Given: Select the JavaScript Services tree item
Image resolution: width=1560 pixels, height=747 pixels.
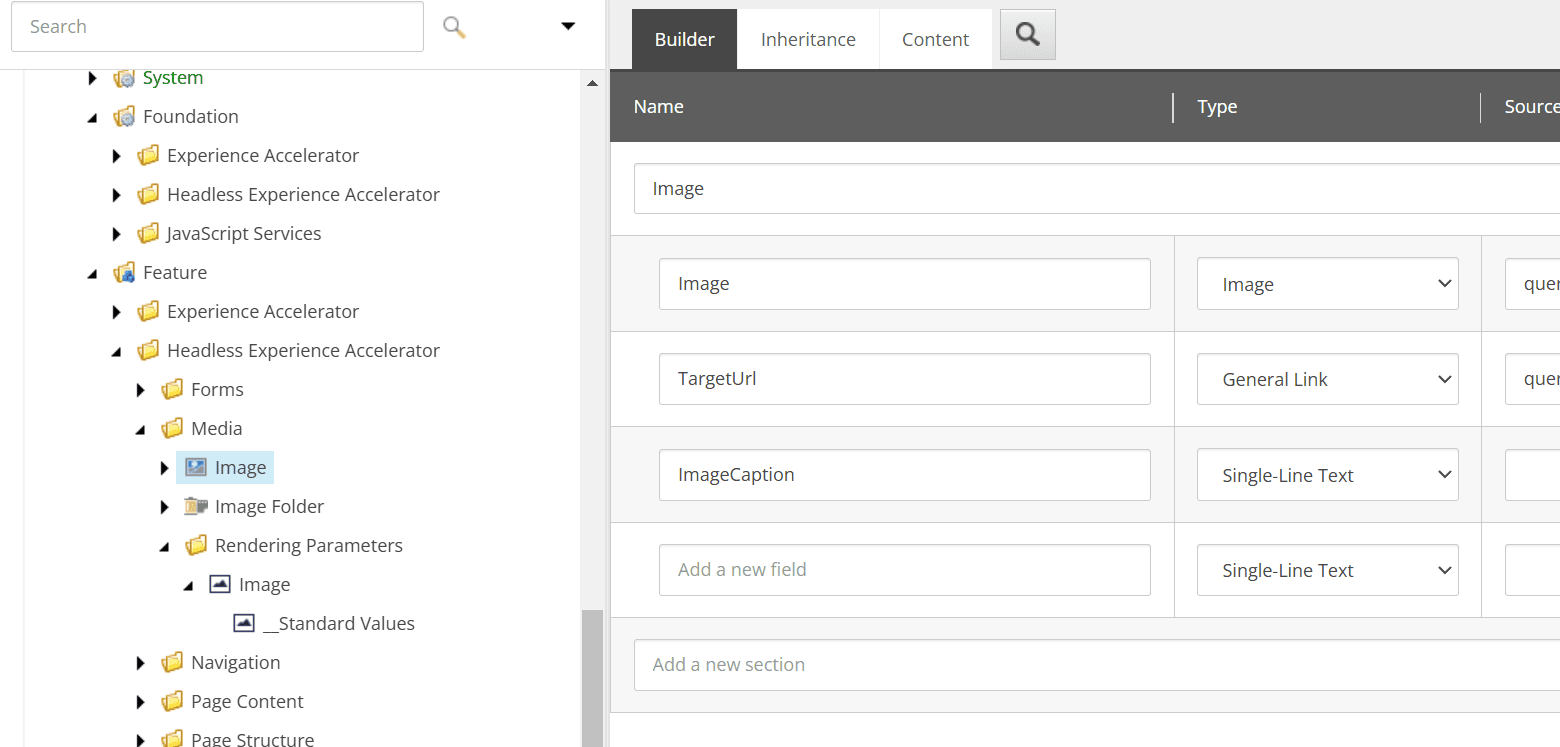Looking at the screenshot, I should pyautogui.click(x=243, y=234).
